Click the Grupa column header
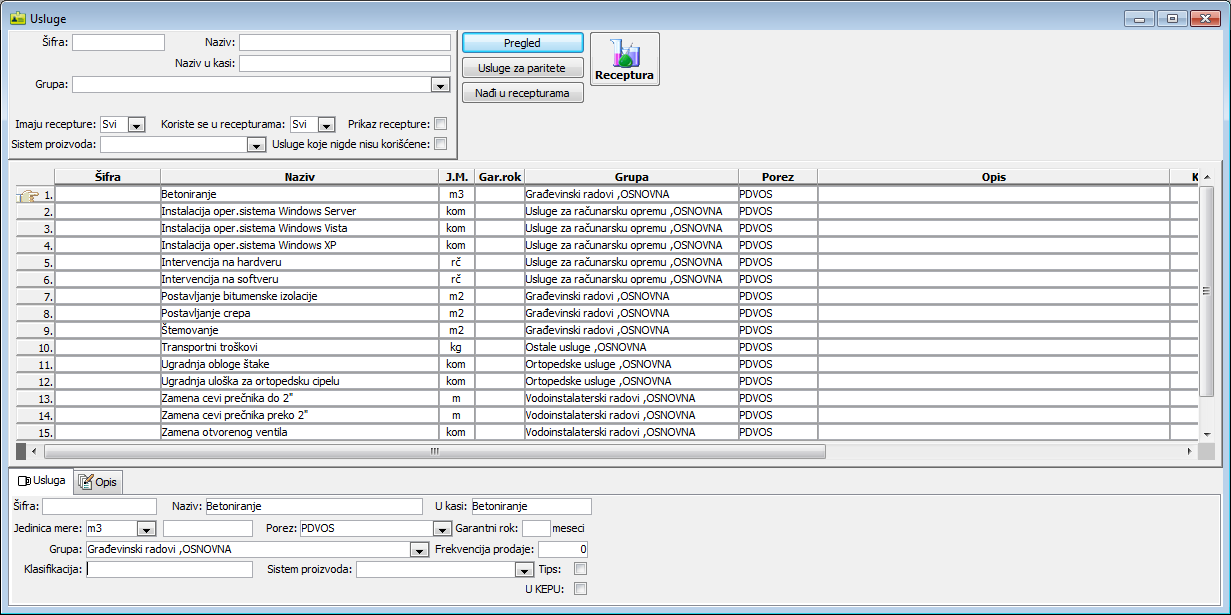1231x615 pixels. (x=630, y=177)
